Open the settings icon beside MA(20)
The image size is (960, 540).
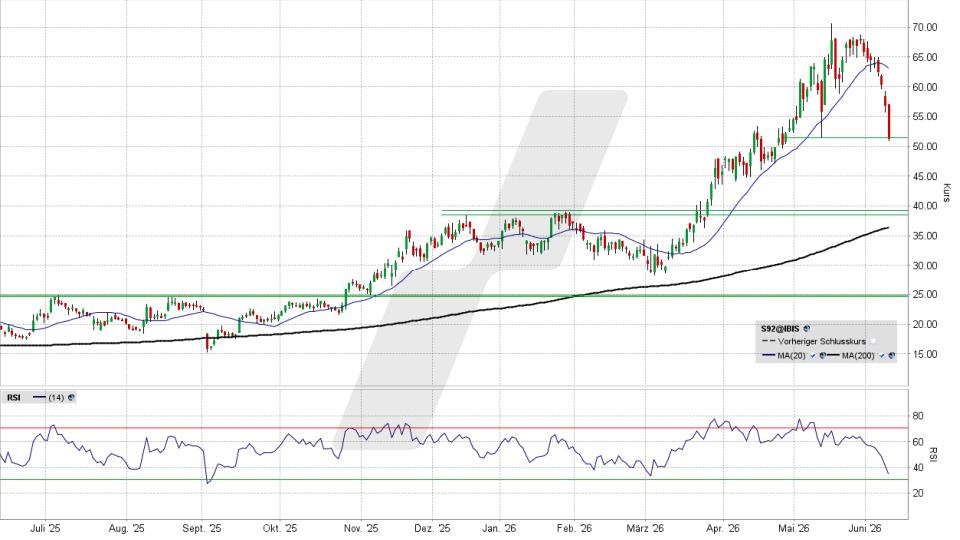[x=822, y=356]
